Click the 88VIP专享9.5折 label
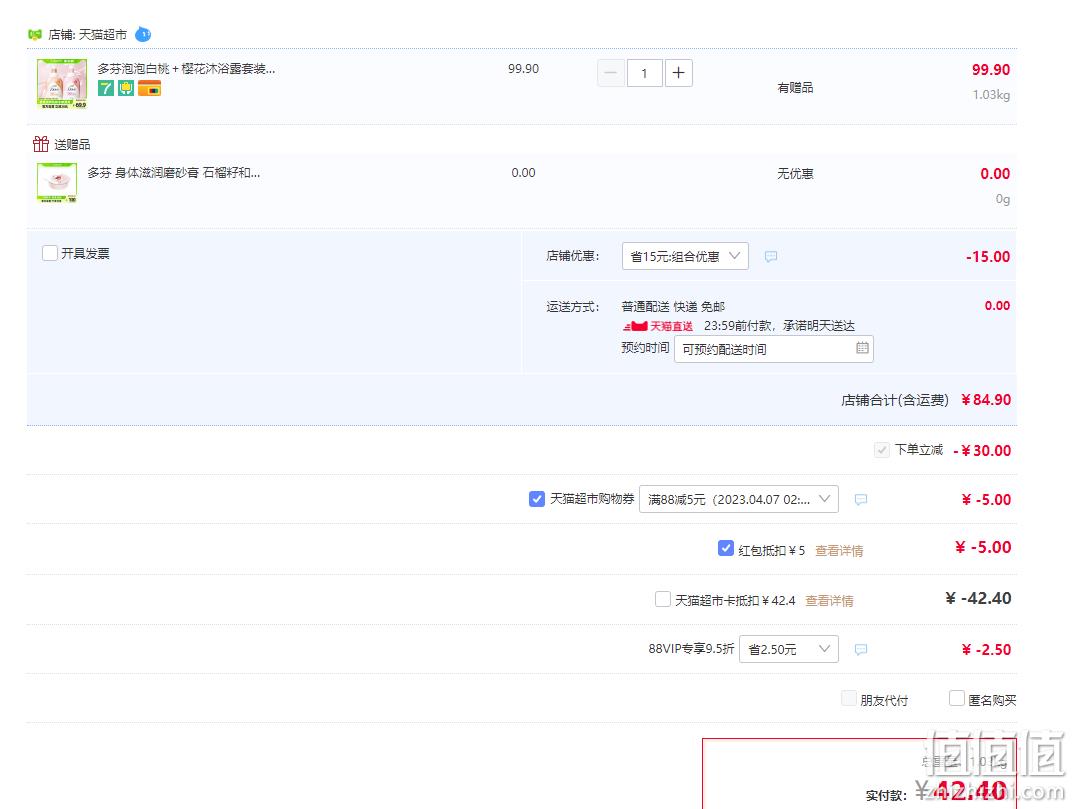Image resolution: width=1074 pixels, height=809 pixels. click(x=691, y=648)
